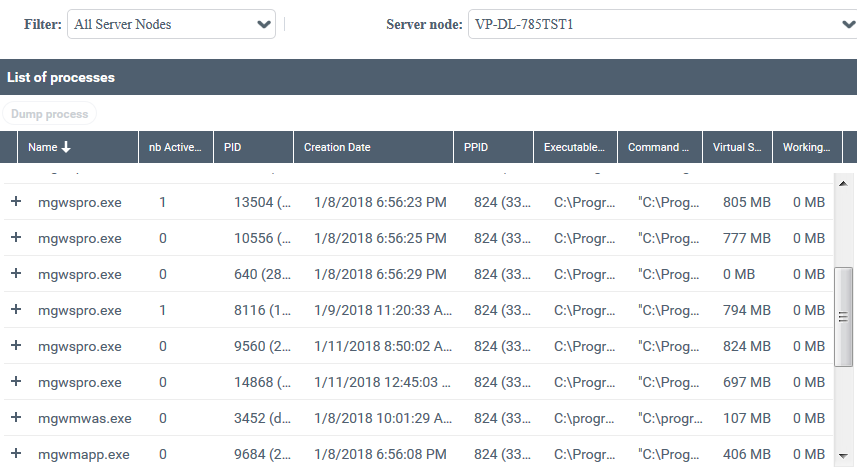Screen dimensions: 857x474
Task: Expand the mgwspro.exe row with PID 14868
Action: 16,382
